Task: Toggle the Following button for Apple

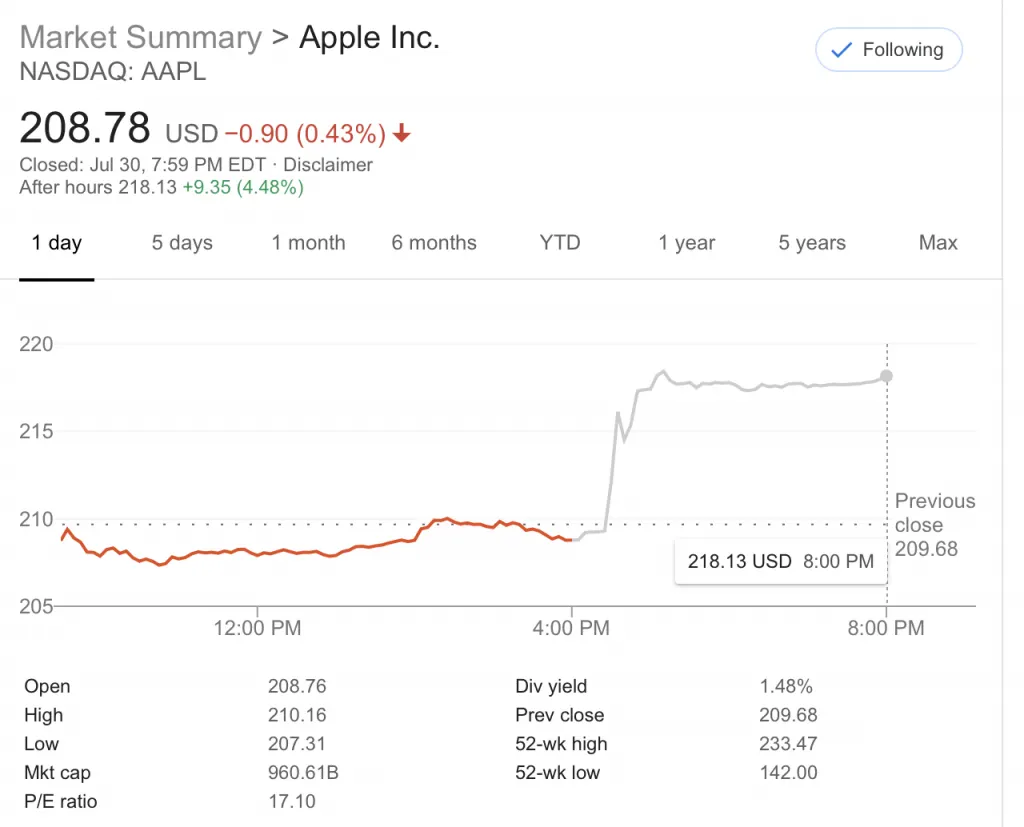Action: (888, 50)
